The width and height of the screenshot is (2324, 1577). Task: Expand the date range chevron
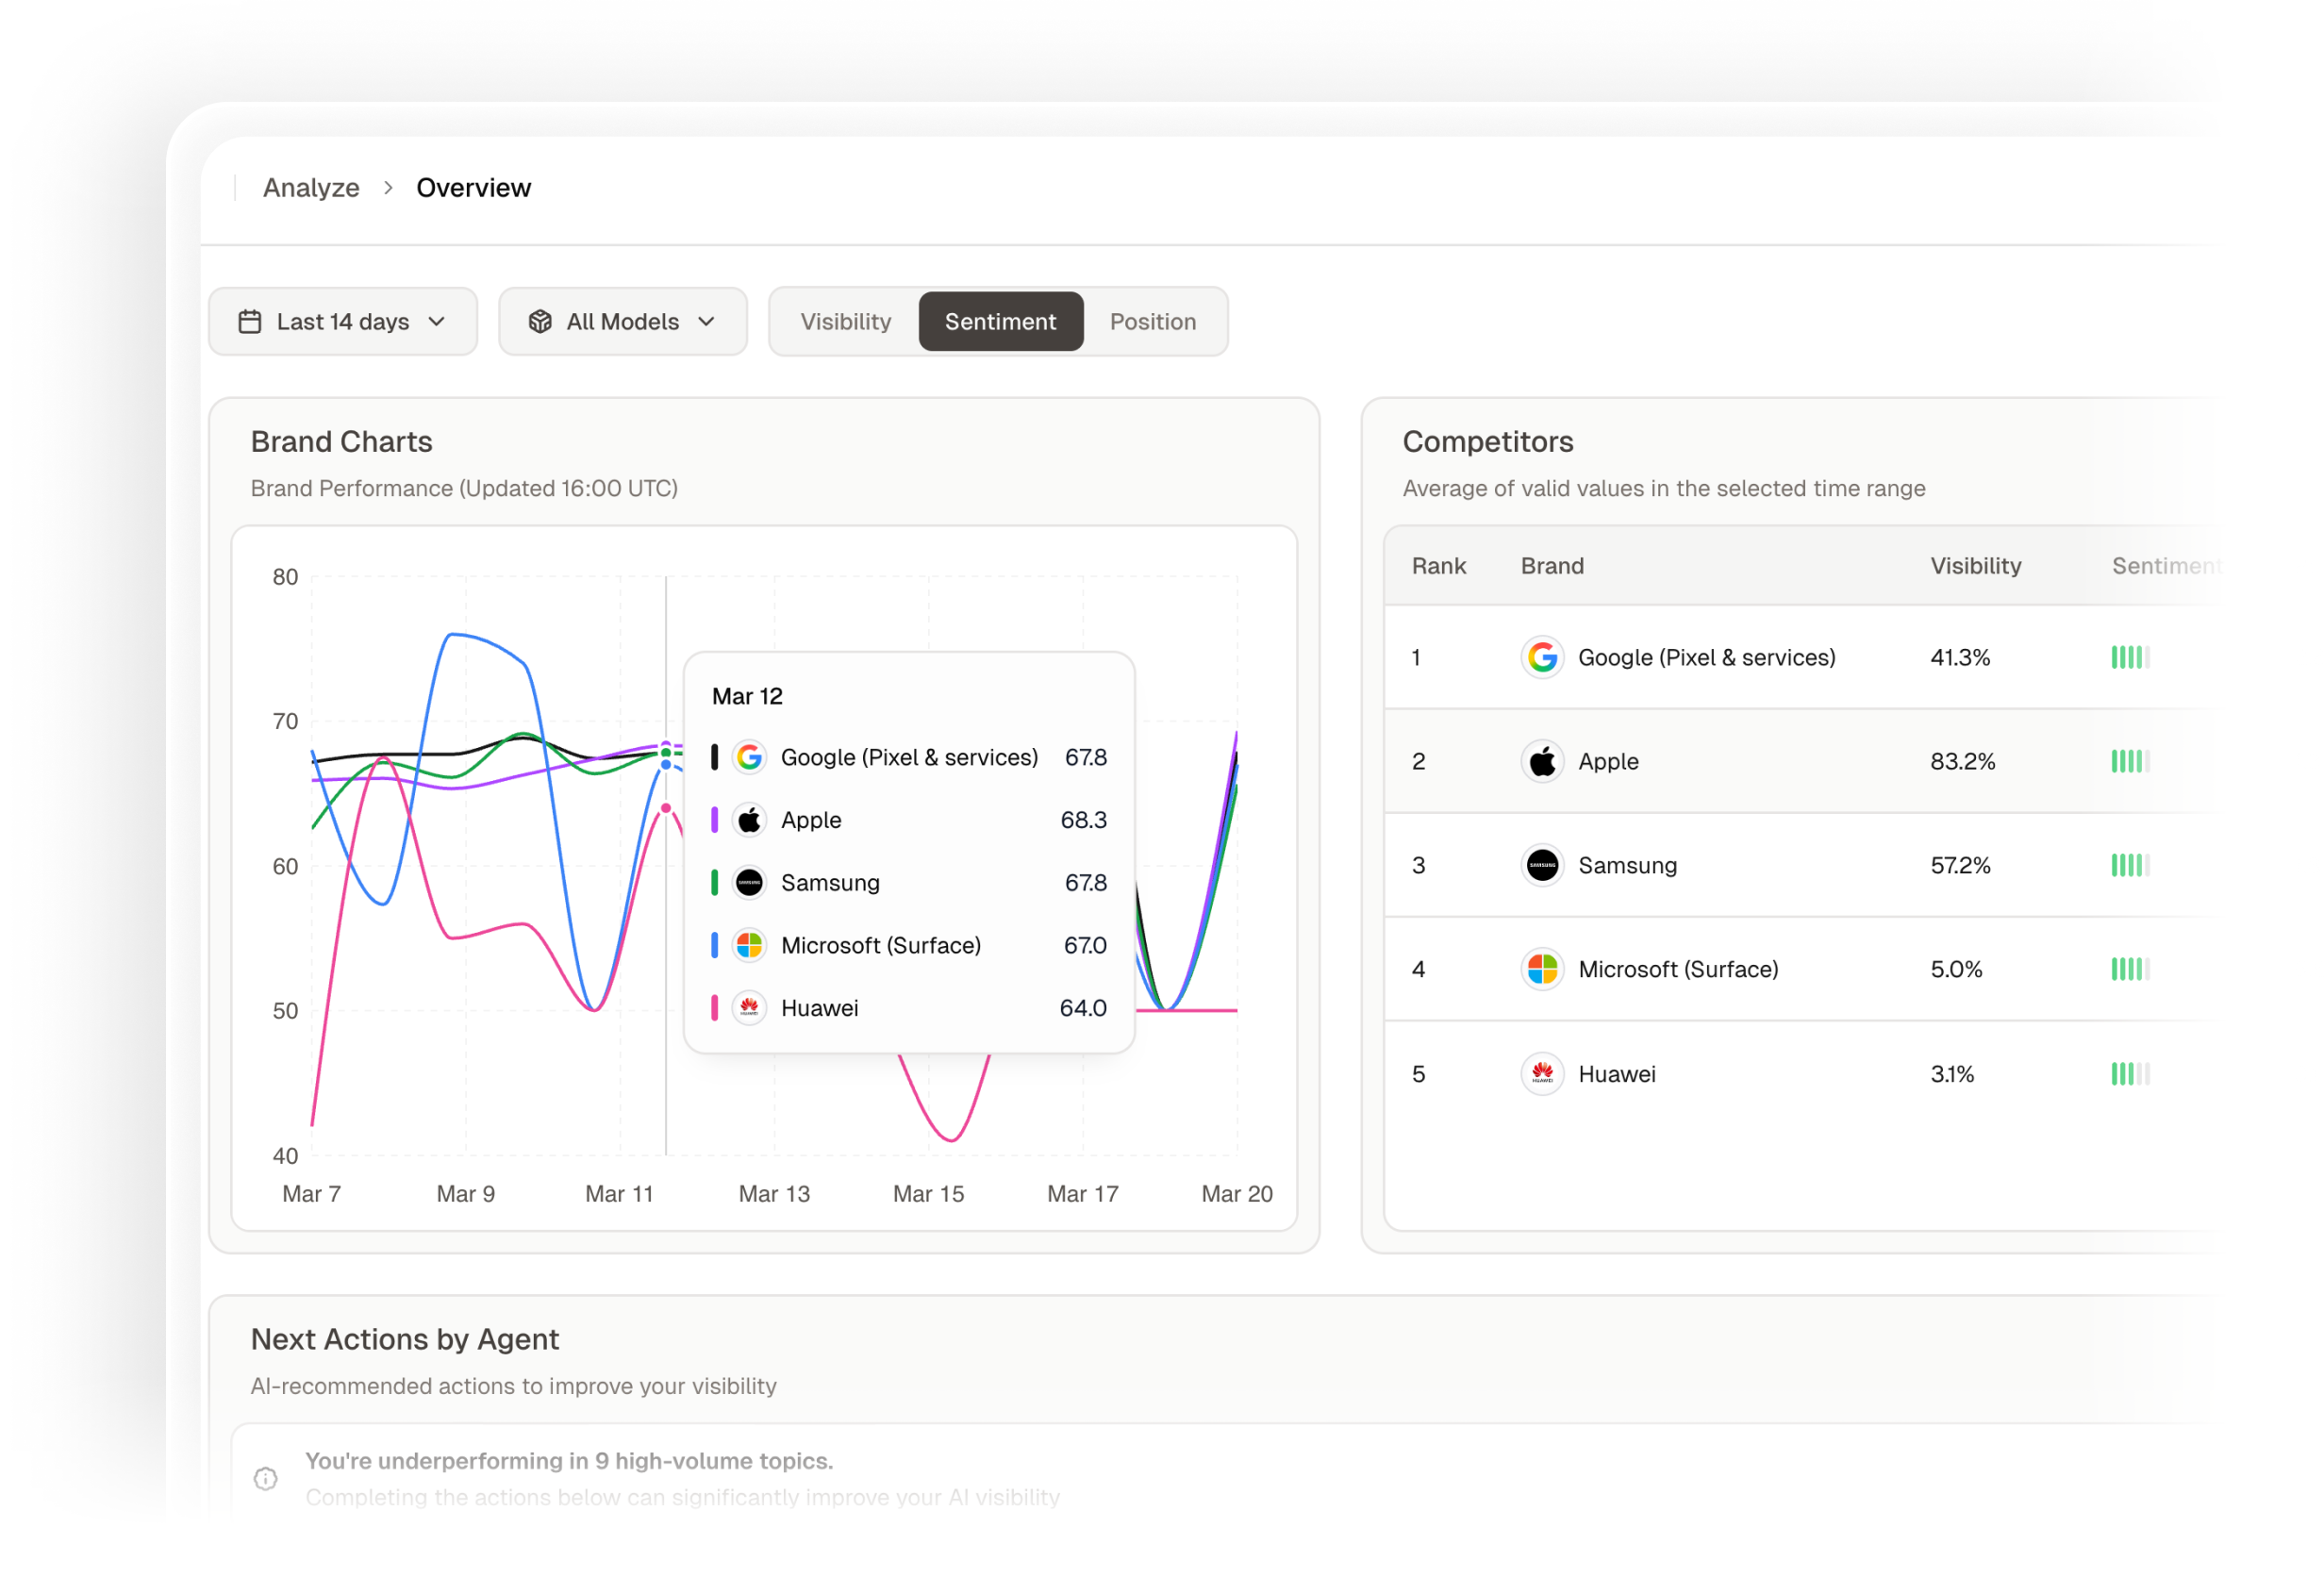tap(437, 322)
